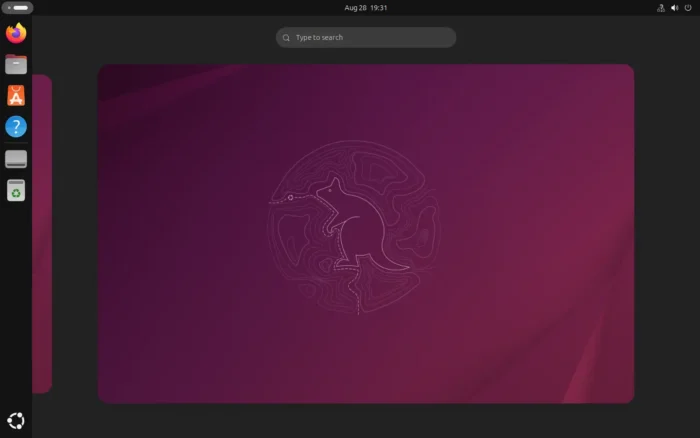Click the volume speaker icon
700x438 pixels.
click(674, 7)
